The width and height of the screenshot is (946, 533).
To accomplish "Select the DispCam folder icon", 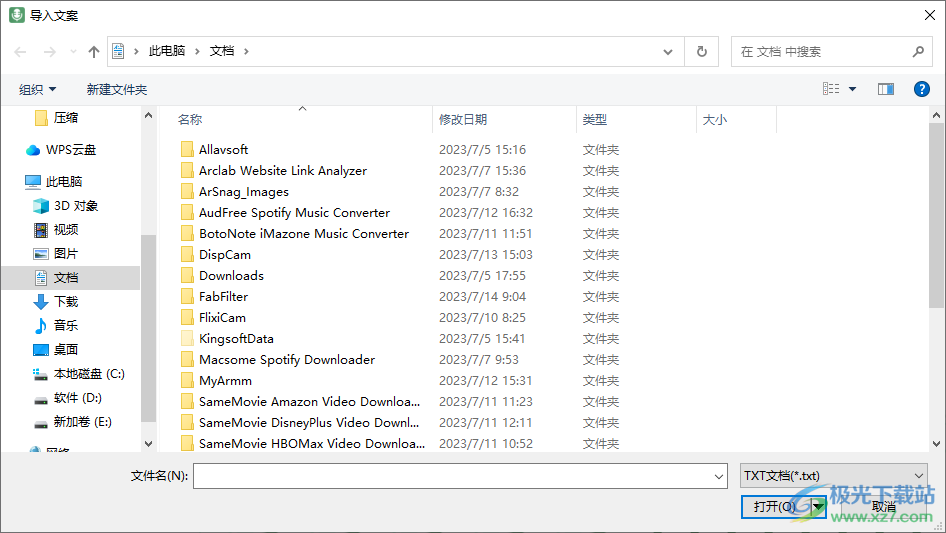I will [188, 255].
